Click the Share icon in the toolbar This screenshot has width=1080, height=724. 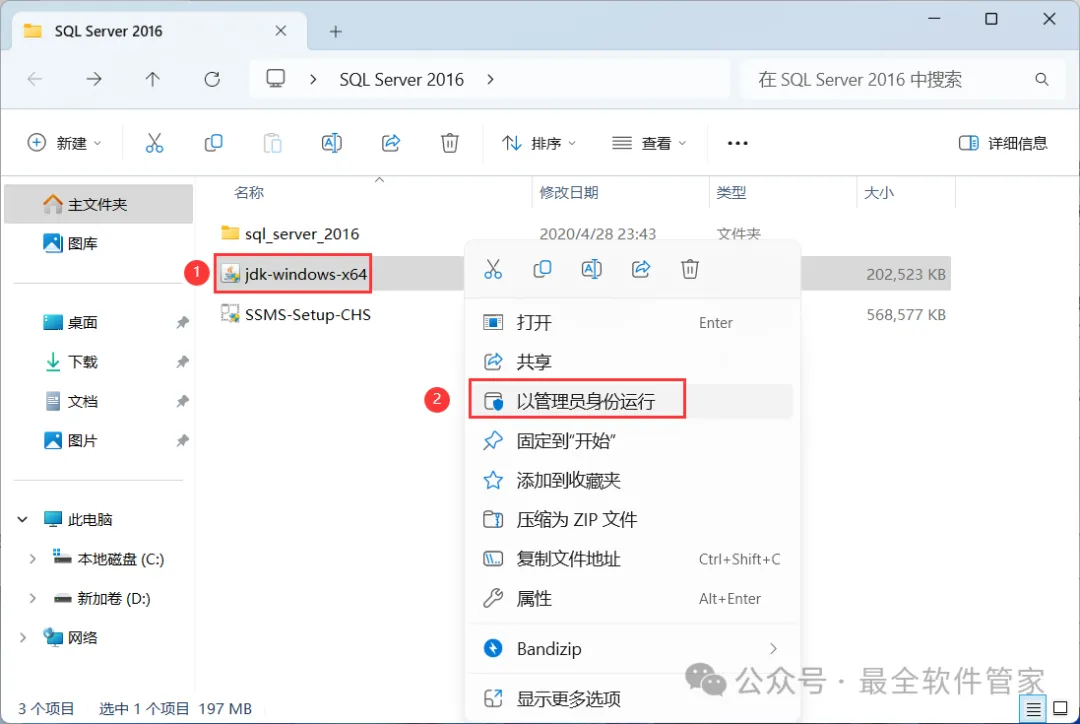pos(391,143)
